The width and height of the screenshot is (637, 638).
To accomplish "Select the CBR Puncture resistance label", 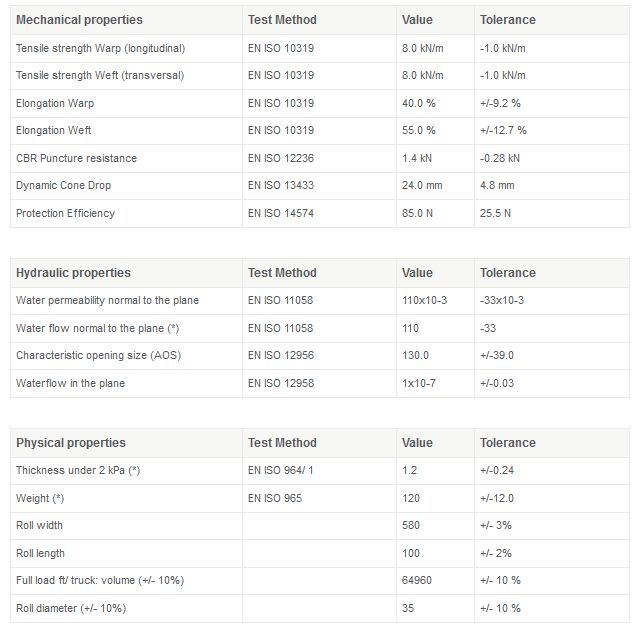I will click(76, 158).
